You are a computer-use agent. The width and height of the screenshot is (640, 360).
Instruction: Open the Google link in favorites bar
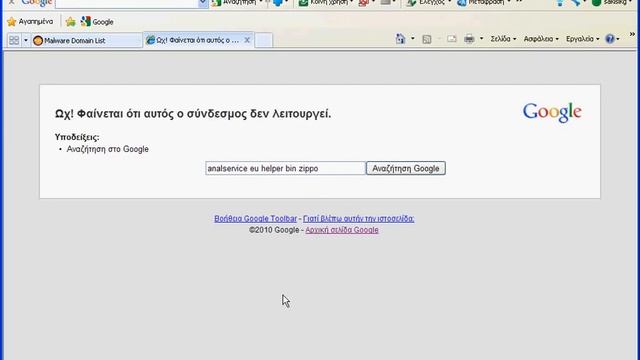[x=97, y=22]
